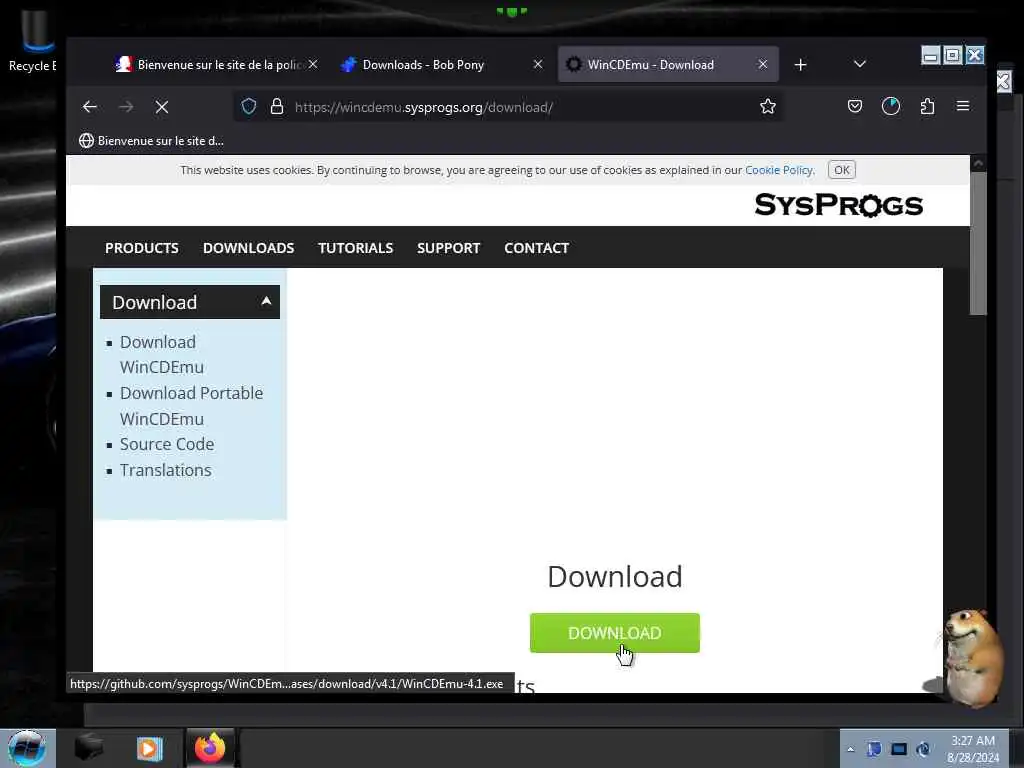Click the tray icon left of the clock

pyautogui.click(x=923, y=749)
